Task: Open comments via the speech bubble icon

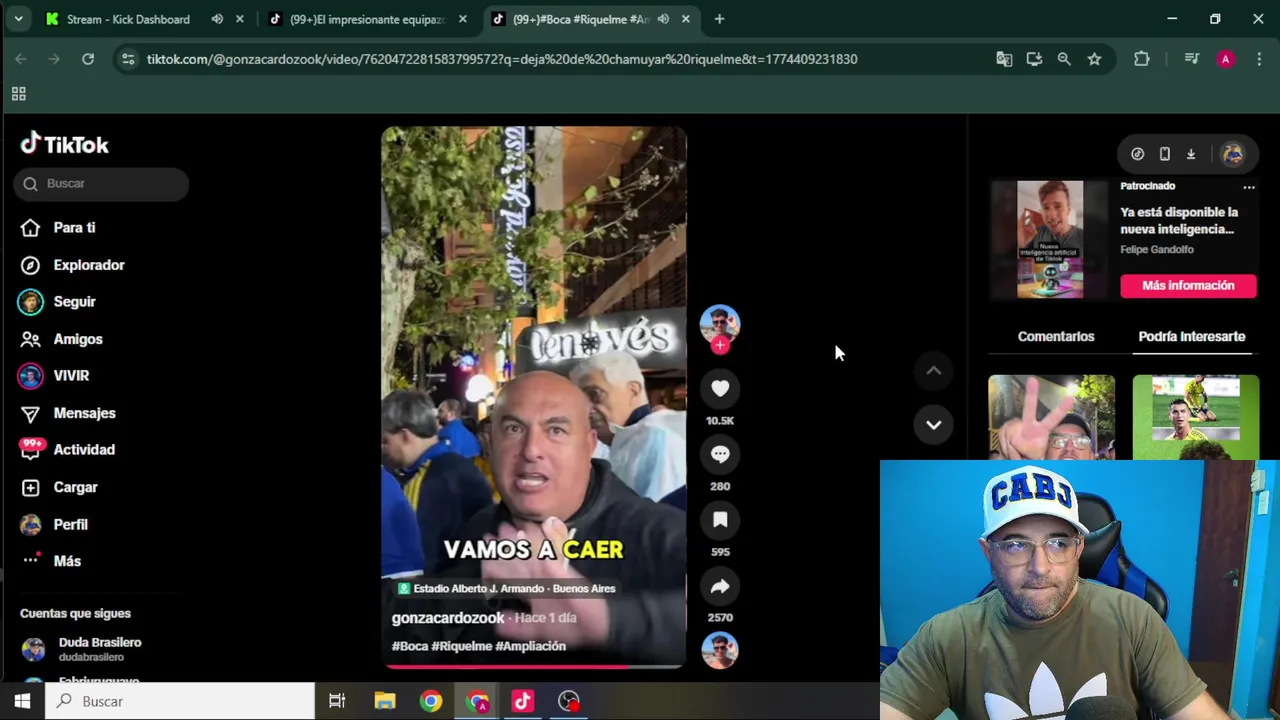Action: [720, 454]
